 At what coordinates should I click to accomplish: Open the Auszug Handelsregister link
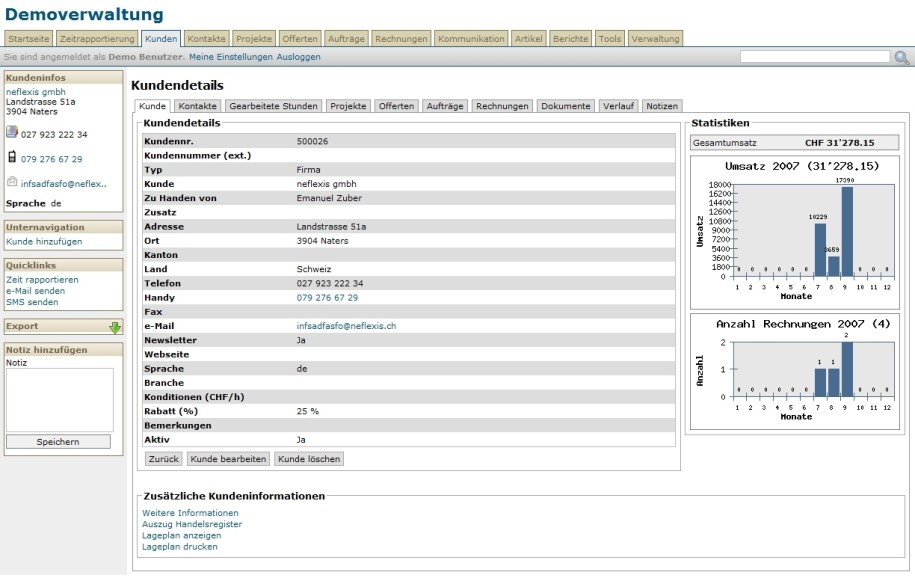192,524
